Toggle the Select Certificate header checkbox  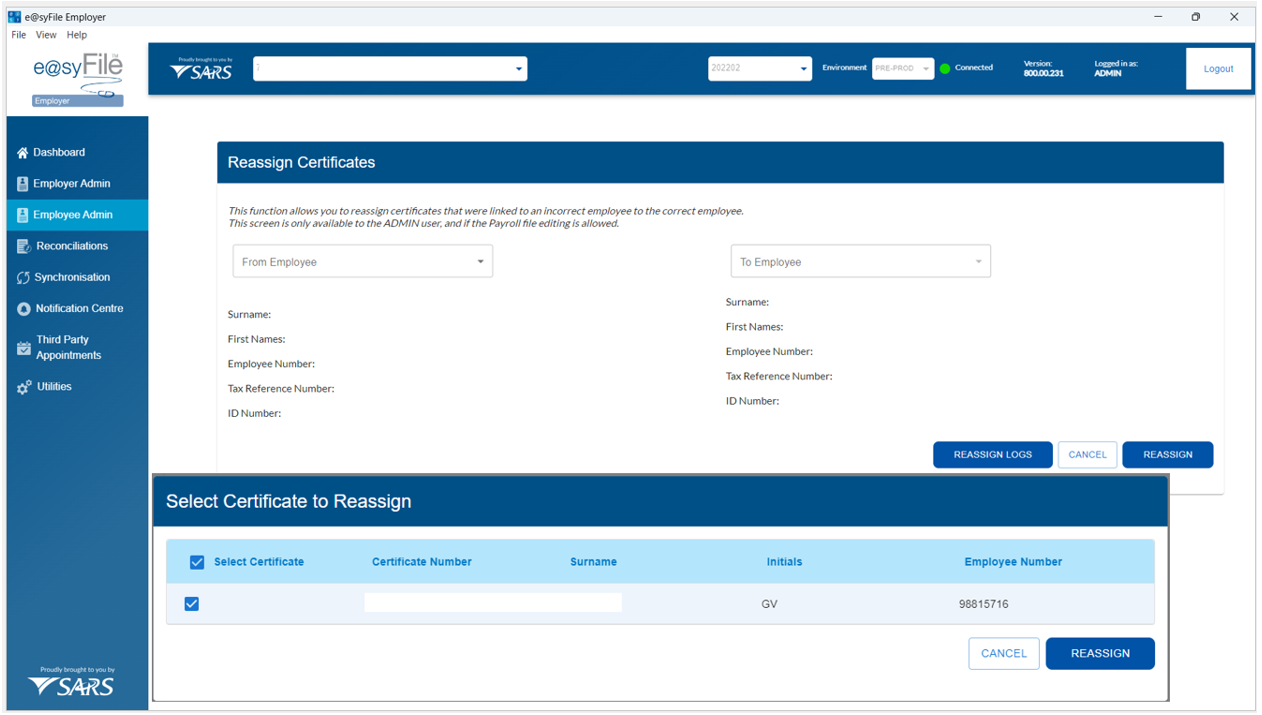(x=197, y=562)
